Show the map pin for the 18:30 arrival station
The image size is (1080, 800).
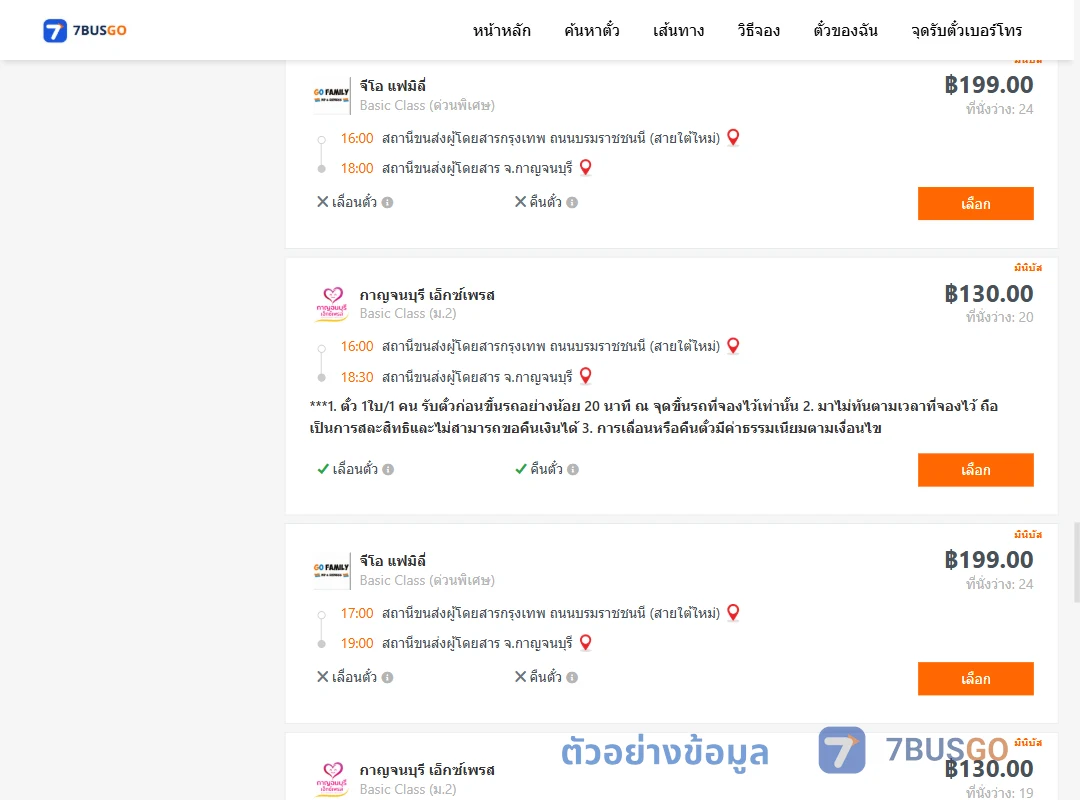585,376
